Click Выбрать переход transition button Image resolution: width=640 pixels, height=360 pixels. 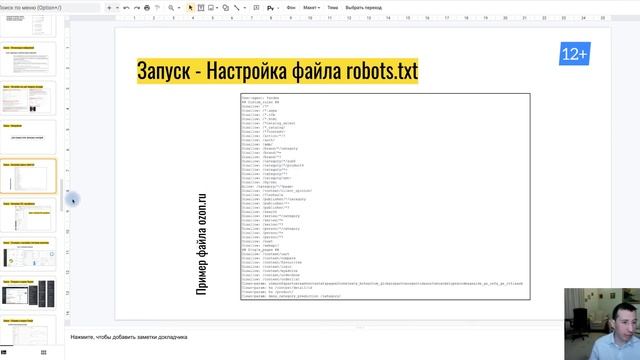click(364, 8)
